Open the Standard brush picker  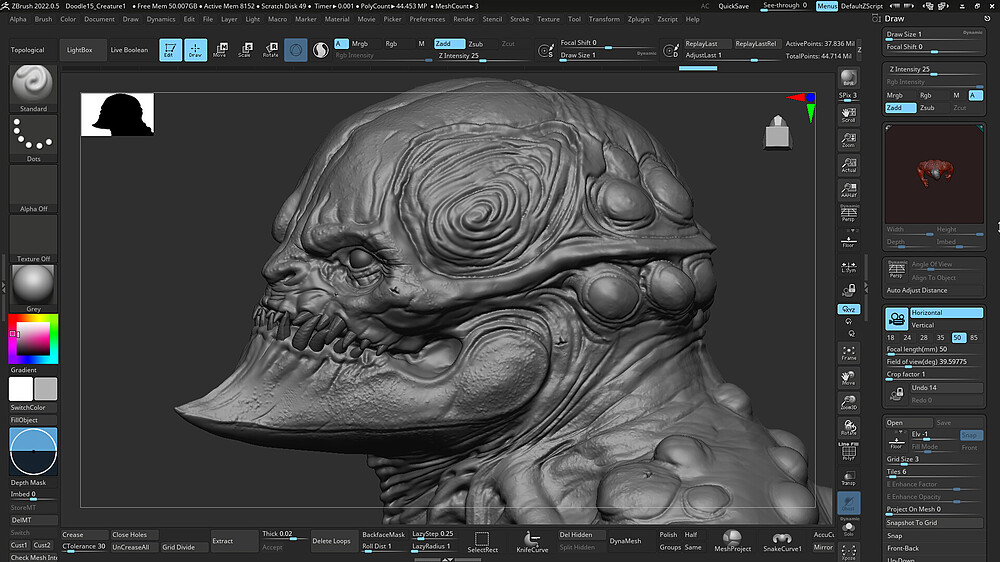33,88
